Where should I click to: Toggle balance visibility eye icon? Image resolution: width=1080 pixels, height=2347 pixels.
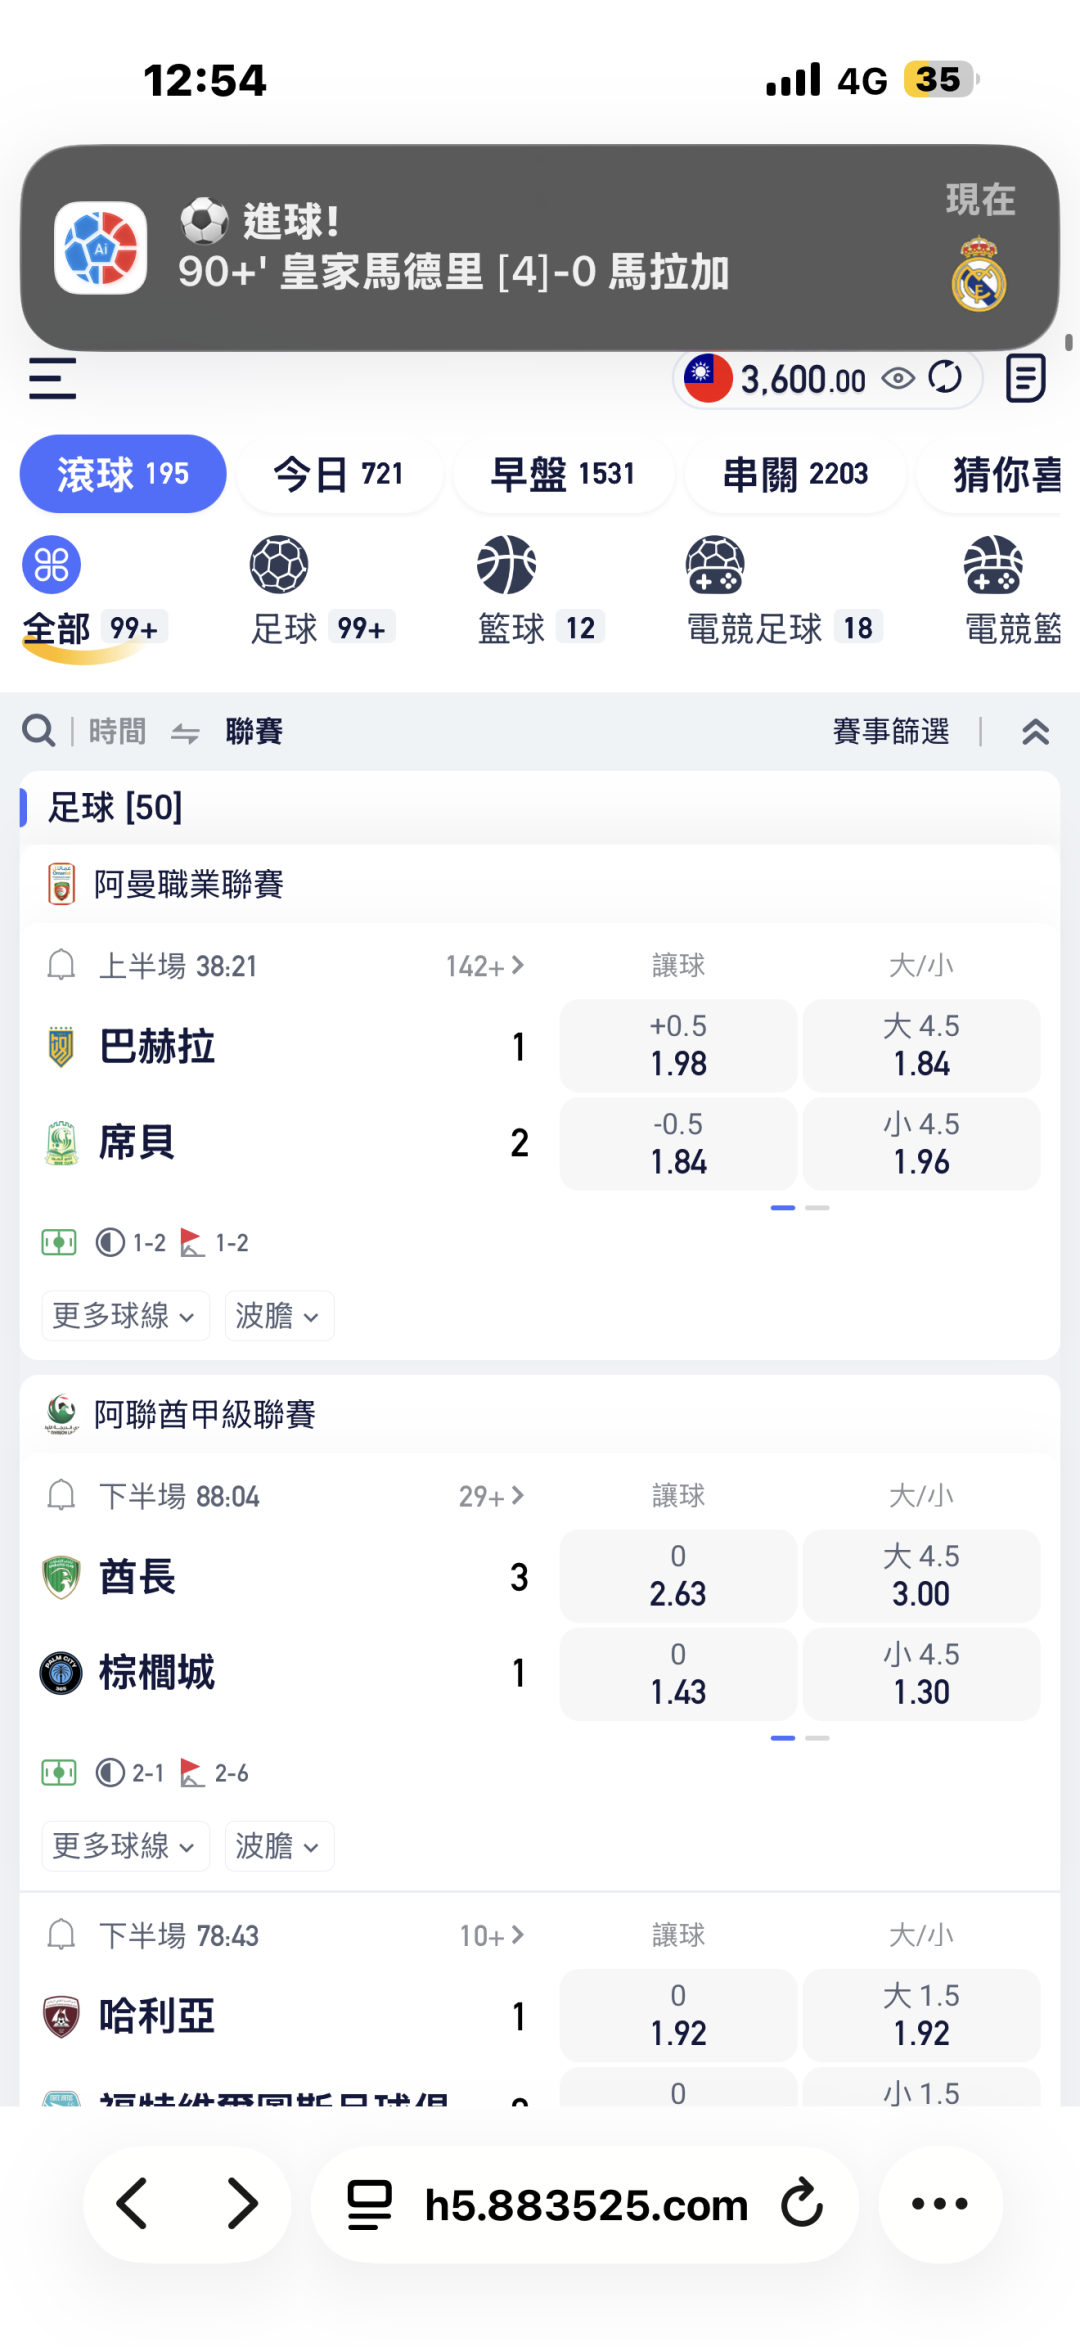898,378
